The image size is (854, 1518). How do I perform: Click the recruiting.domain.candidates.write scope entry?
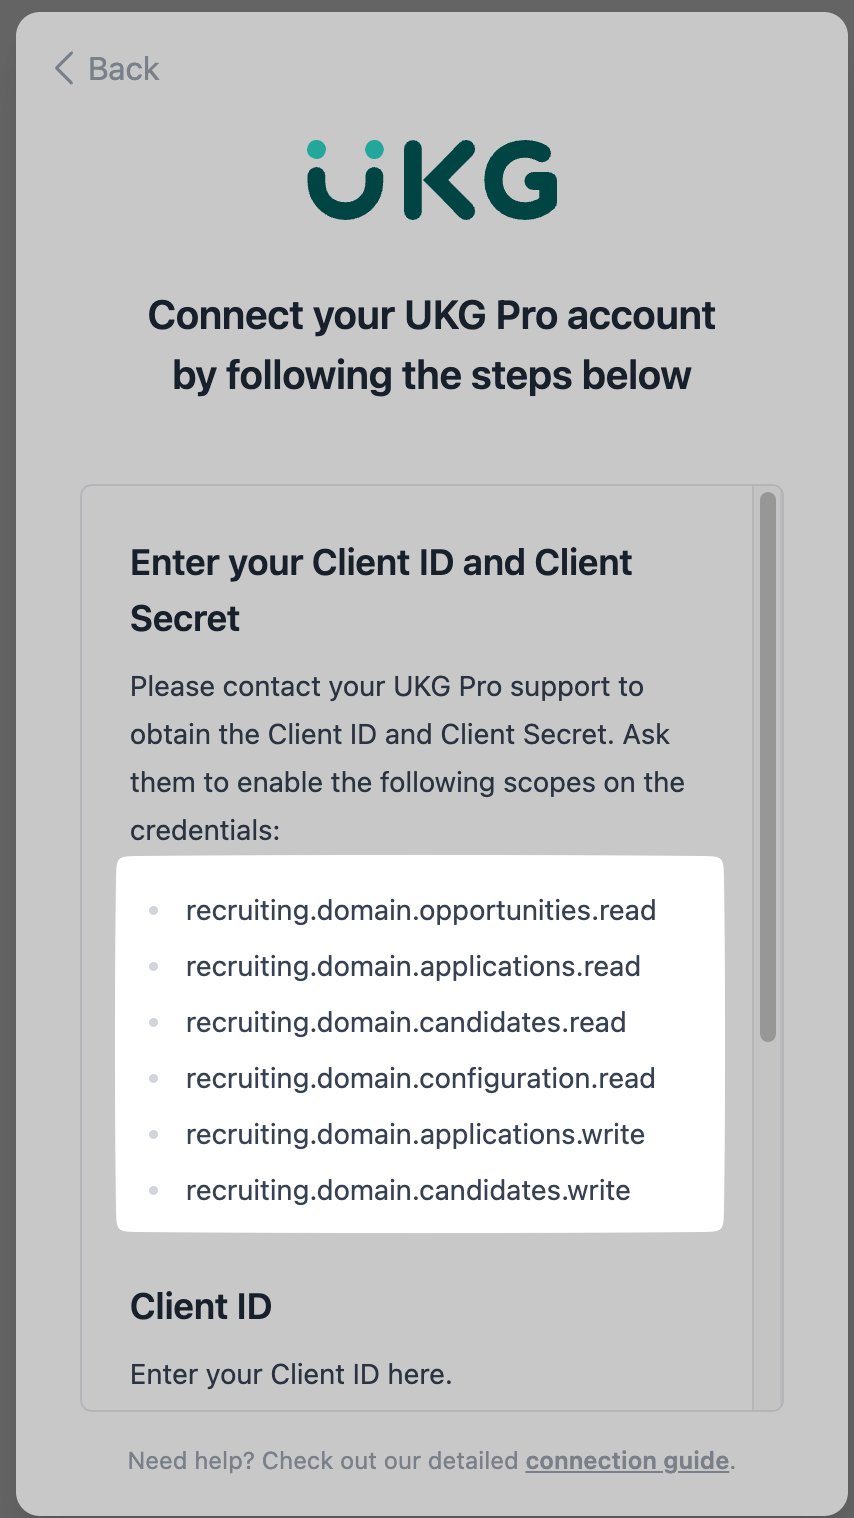click(408, 1191)
